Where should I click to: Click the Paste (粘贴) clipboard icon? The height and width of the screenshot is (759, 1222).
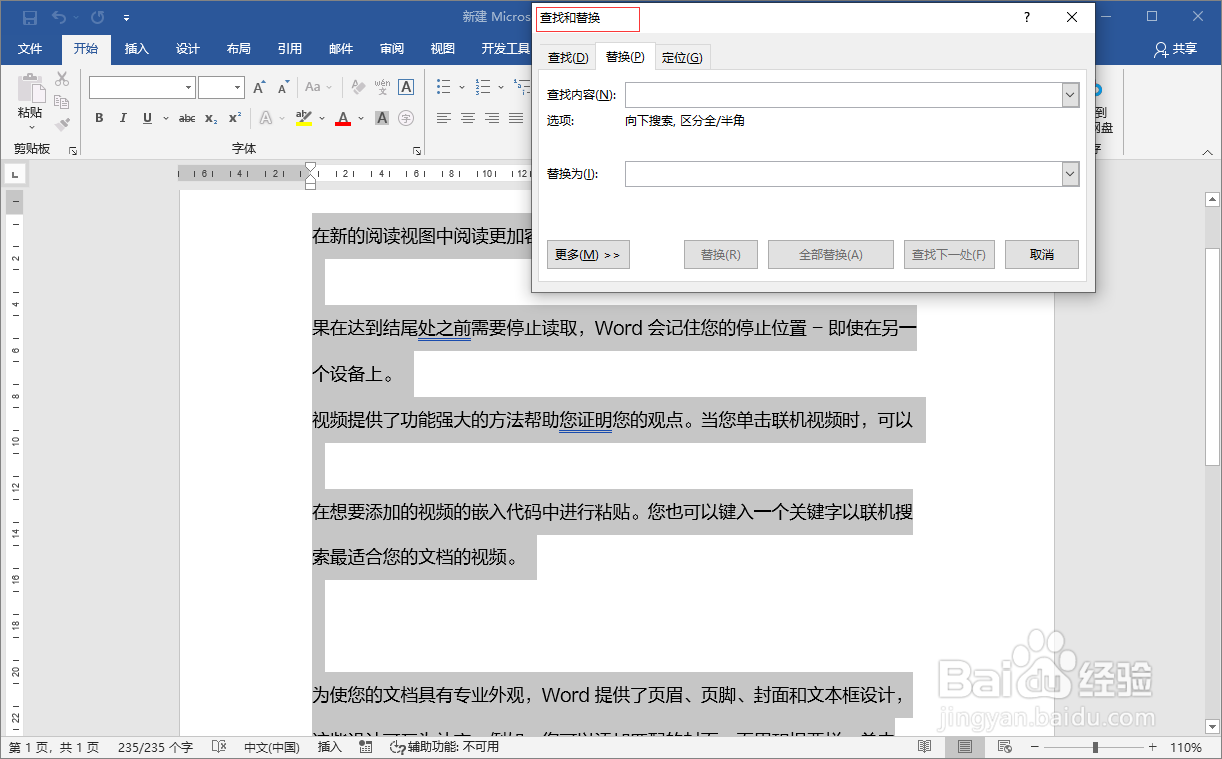pos(30,90)
